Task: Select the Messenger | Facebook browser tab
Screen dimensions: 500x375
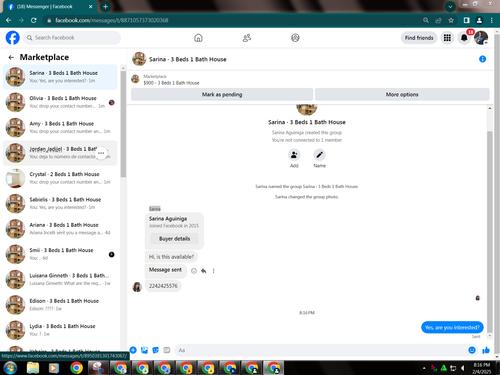Action: (50, 7)
